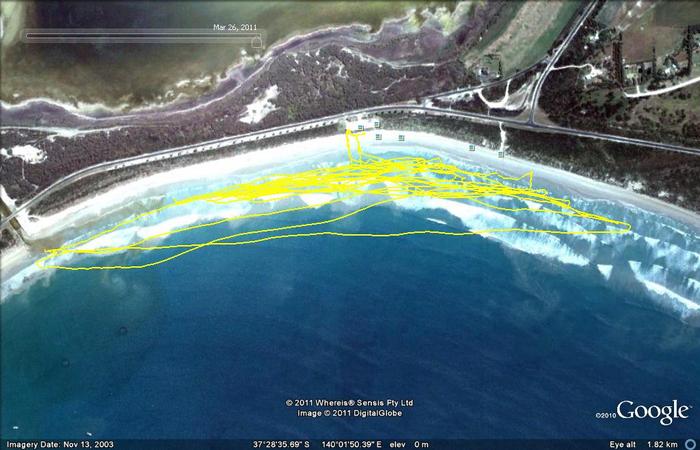The height and width of the screenshot is (450, 700).
Task: Click the middle of the historical time slider track
Action: click(140, 36)
